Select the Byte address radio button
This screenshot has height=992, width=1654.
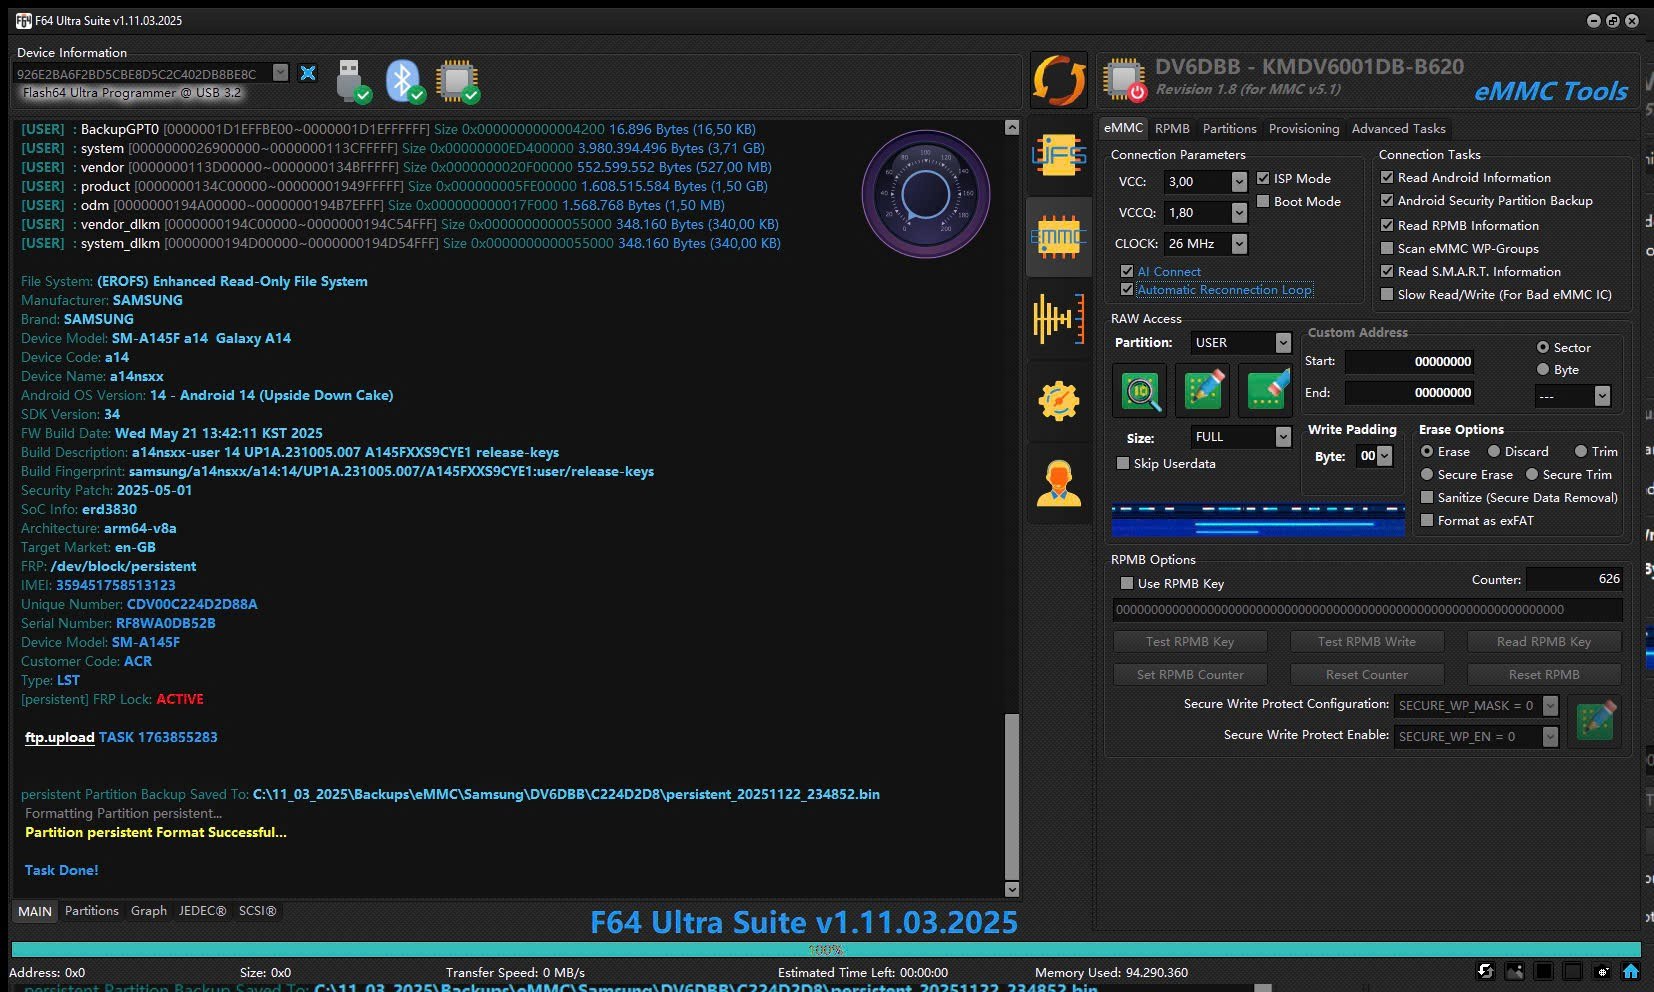click(x=1543, y=369)
